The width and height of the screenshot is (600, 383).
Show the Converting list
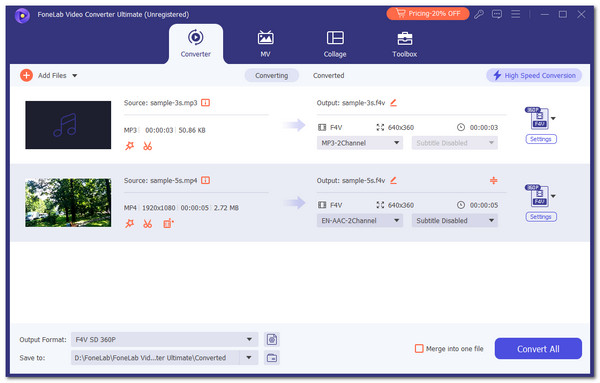pos(271,75)
